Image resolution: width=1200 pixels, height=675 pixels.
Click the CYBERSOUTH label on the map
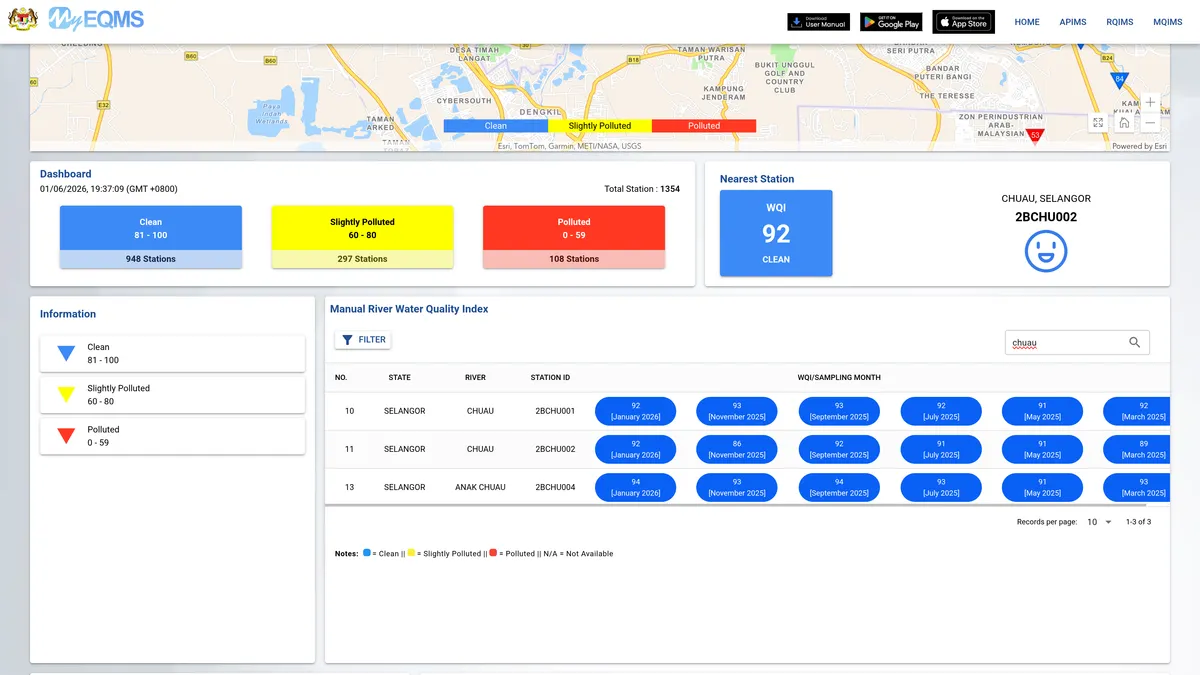(x=464, y=101)
